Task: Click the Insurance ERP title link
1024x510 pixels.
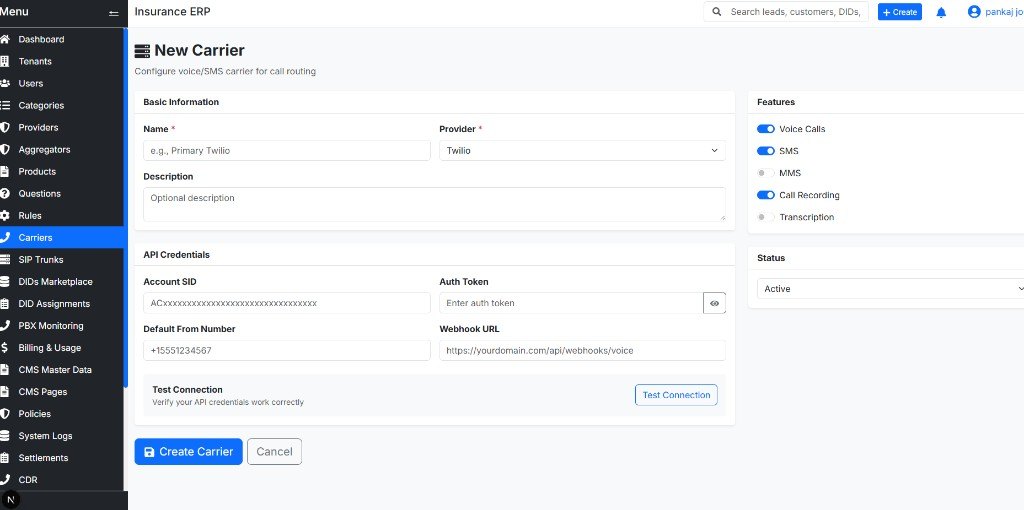Action: click(172, 11)
